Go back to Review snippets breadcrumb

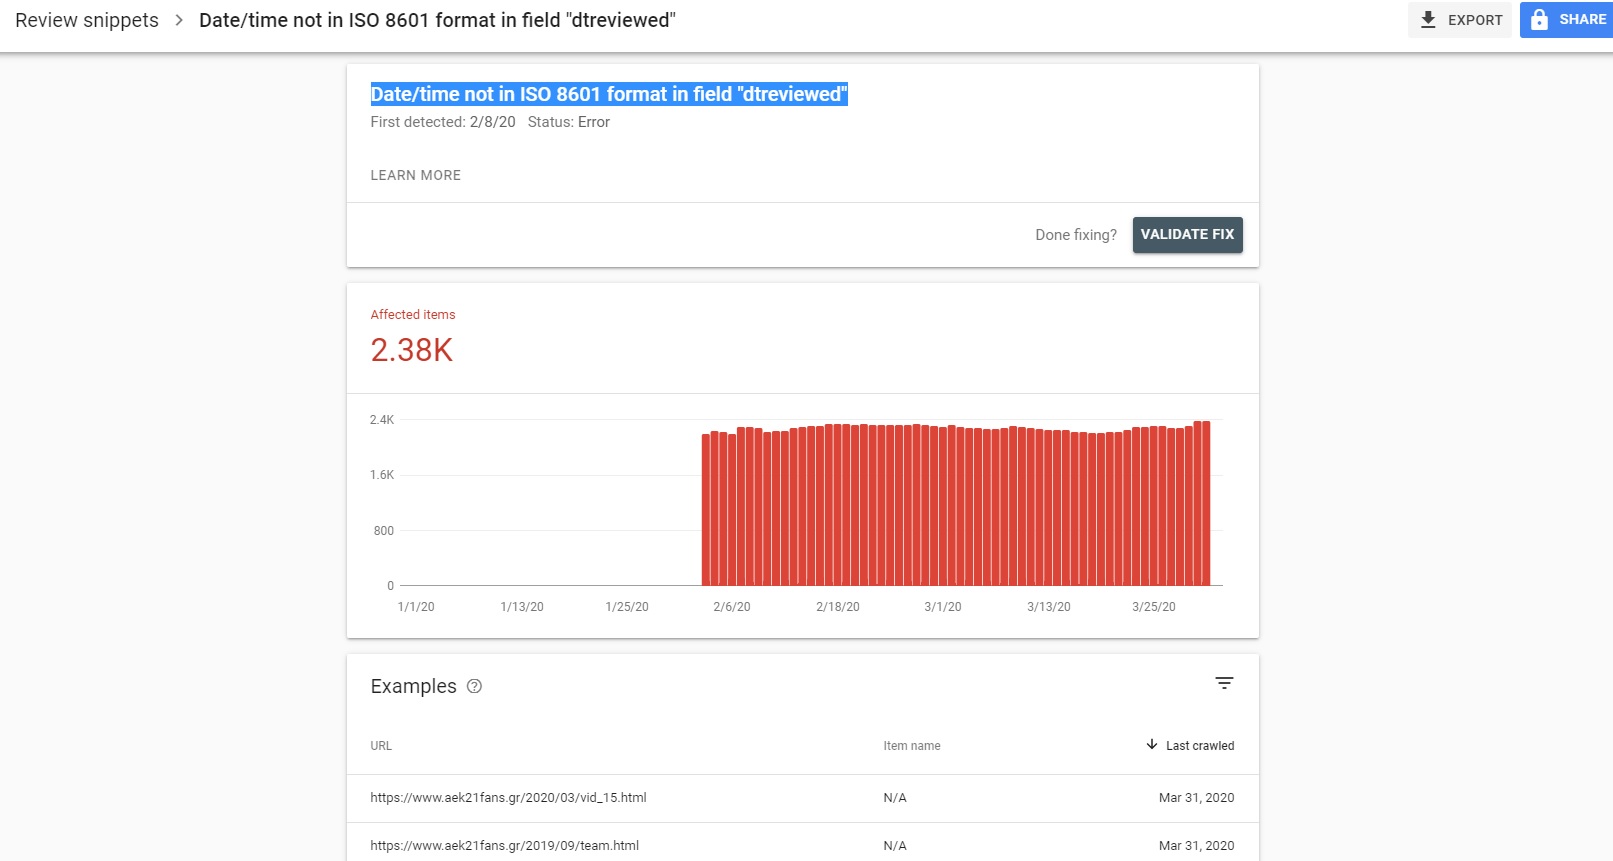pyautogui.click(x=87, y=20)
